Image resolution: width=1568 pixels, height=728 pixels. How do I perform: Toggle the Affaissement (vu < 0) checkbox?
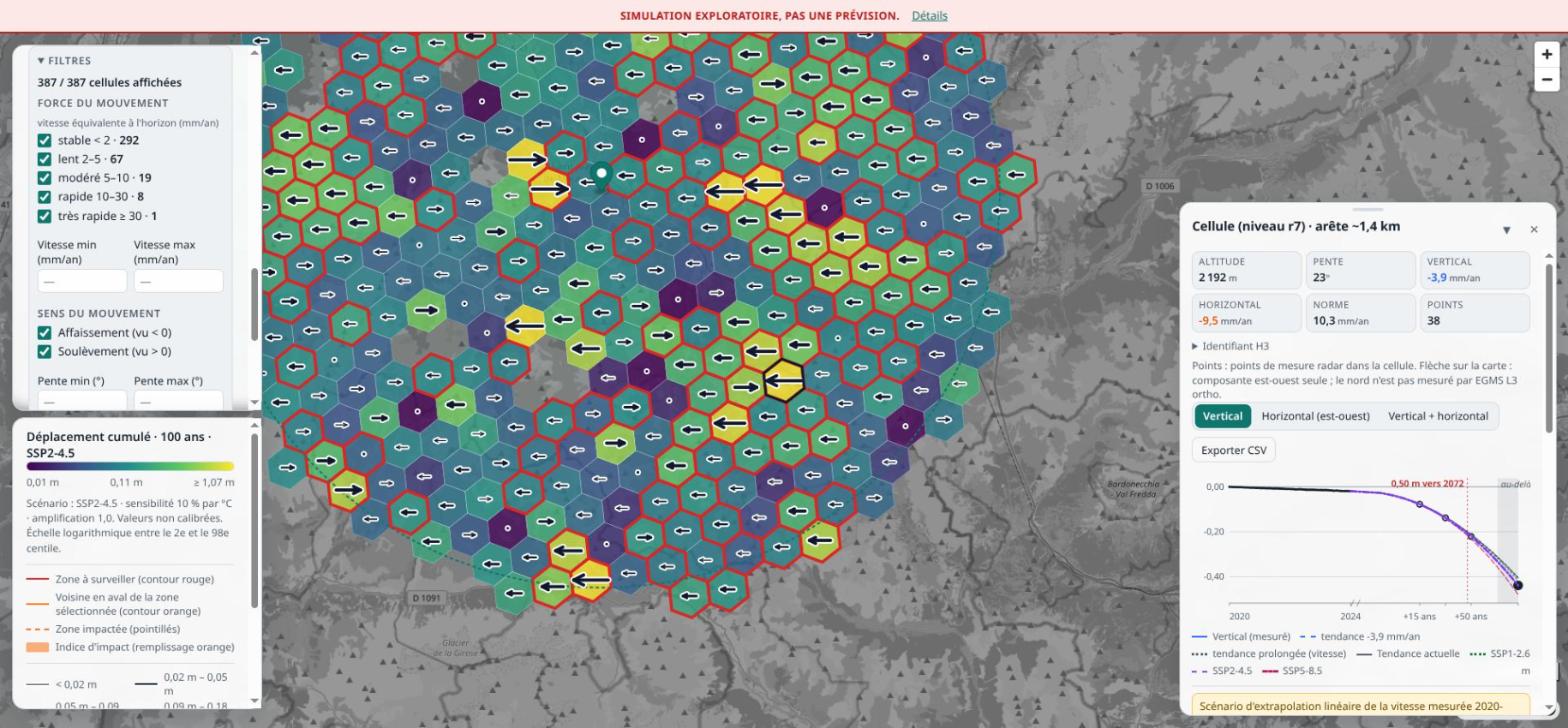tap(44, 333)
